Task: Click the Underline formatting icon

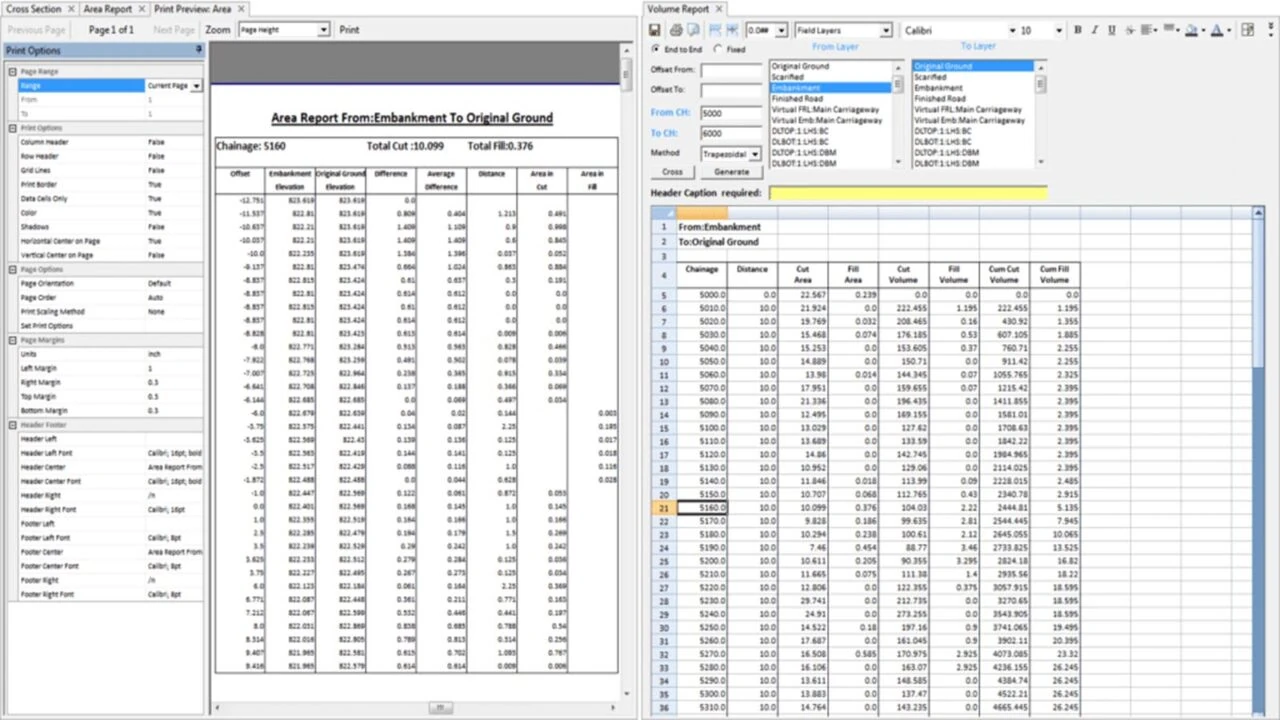Action: (x=1112, y=30)
